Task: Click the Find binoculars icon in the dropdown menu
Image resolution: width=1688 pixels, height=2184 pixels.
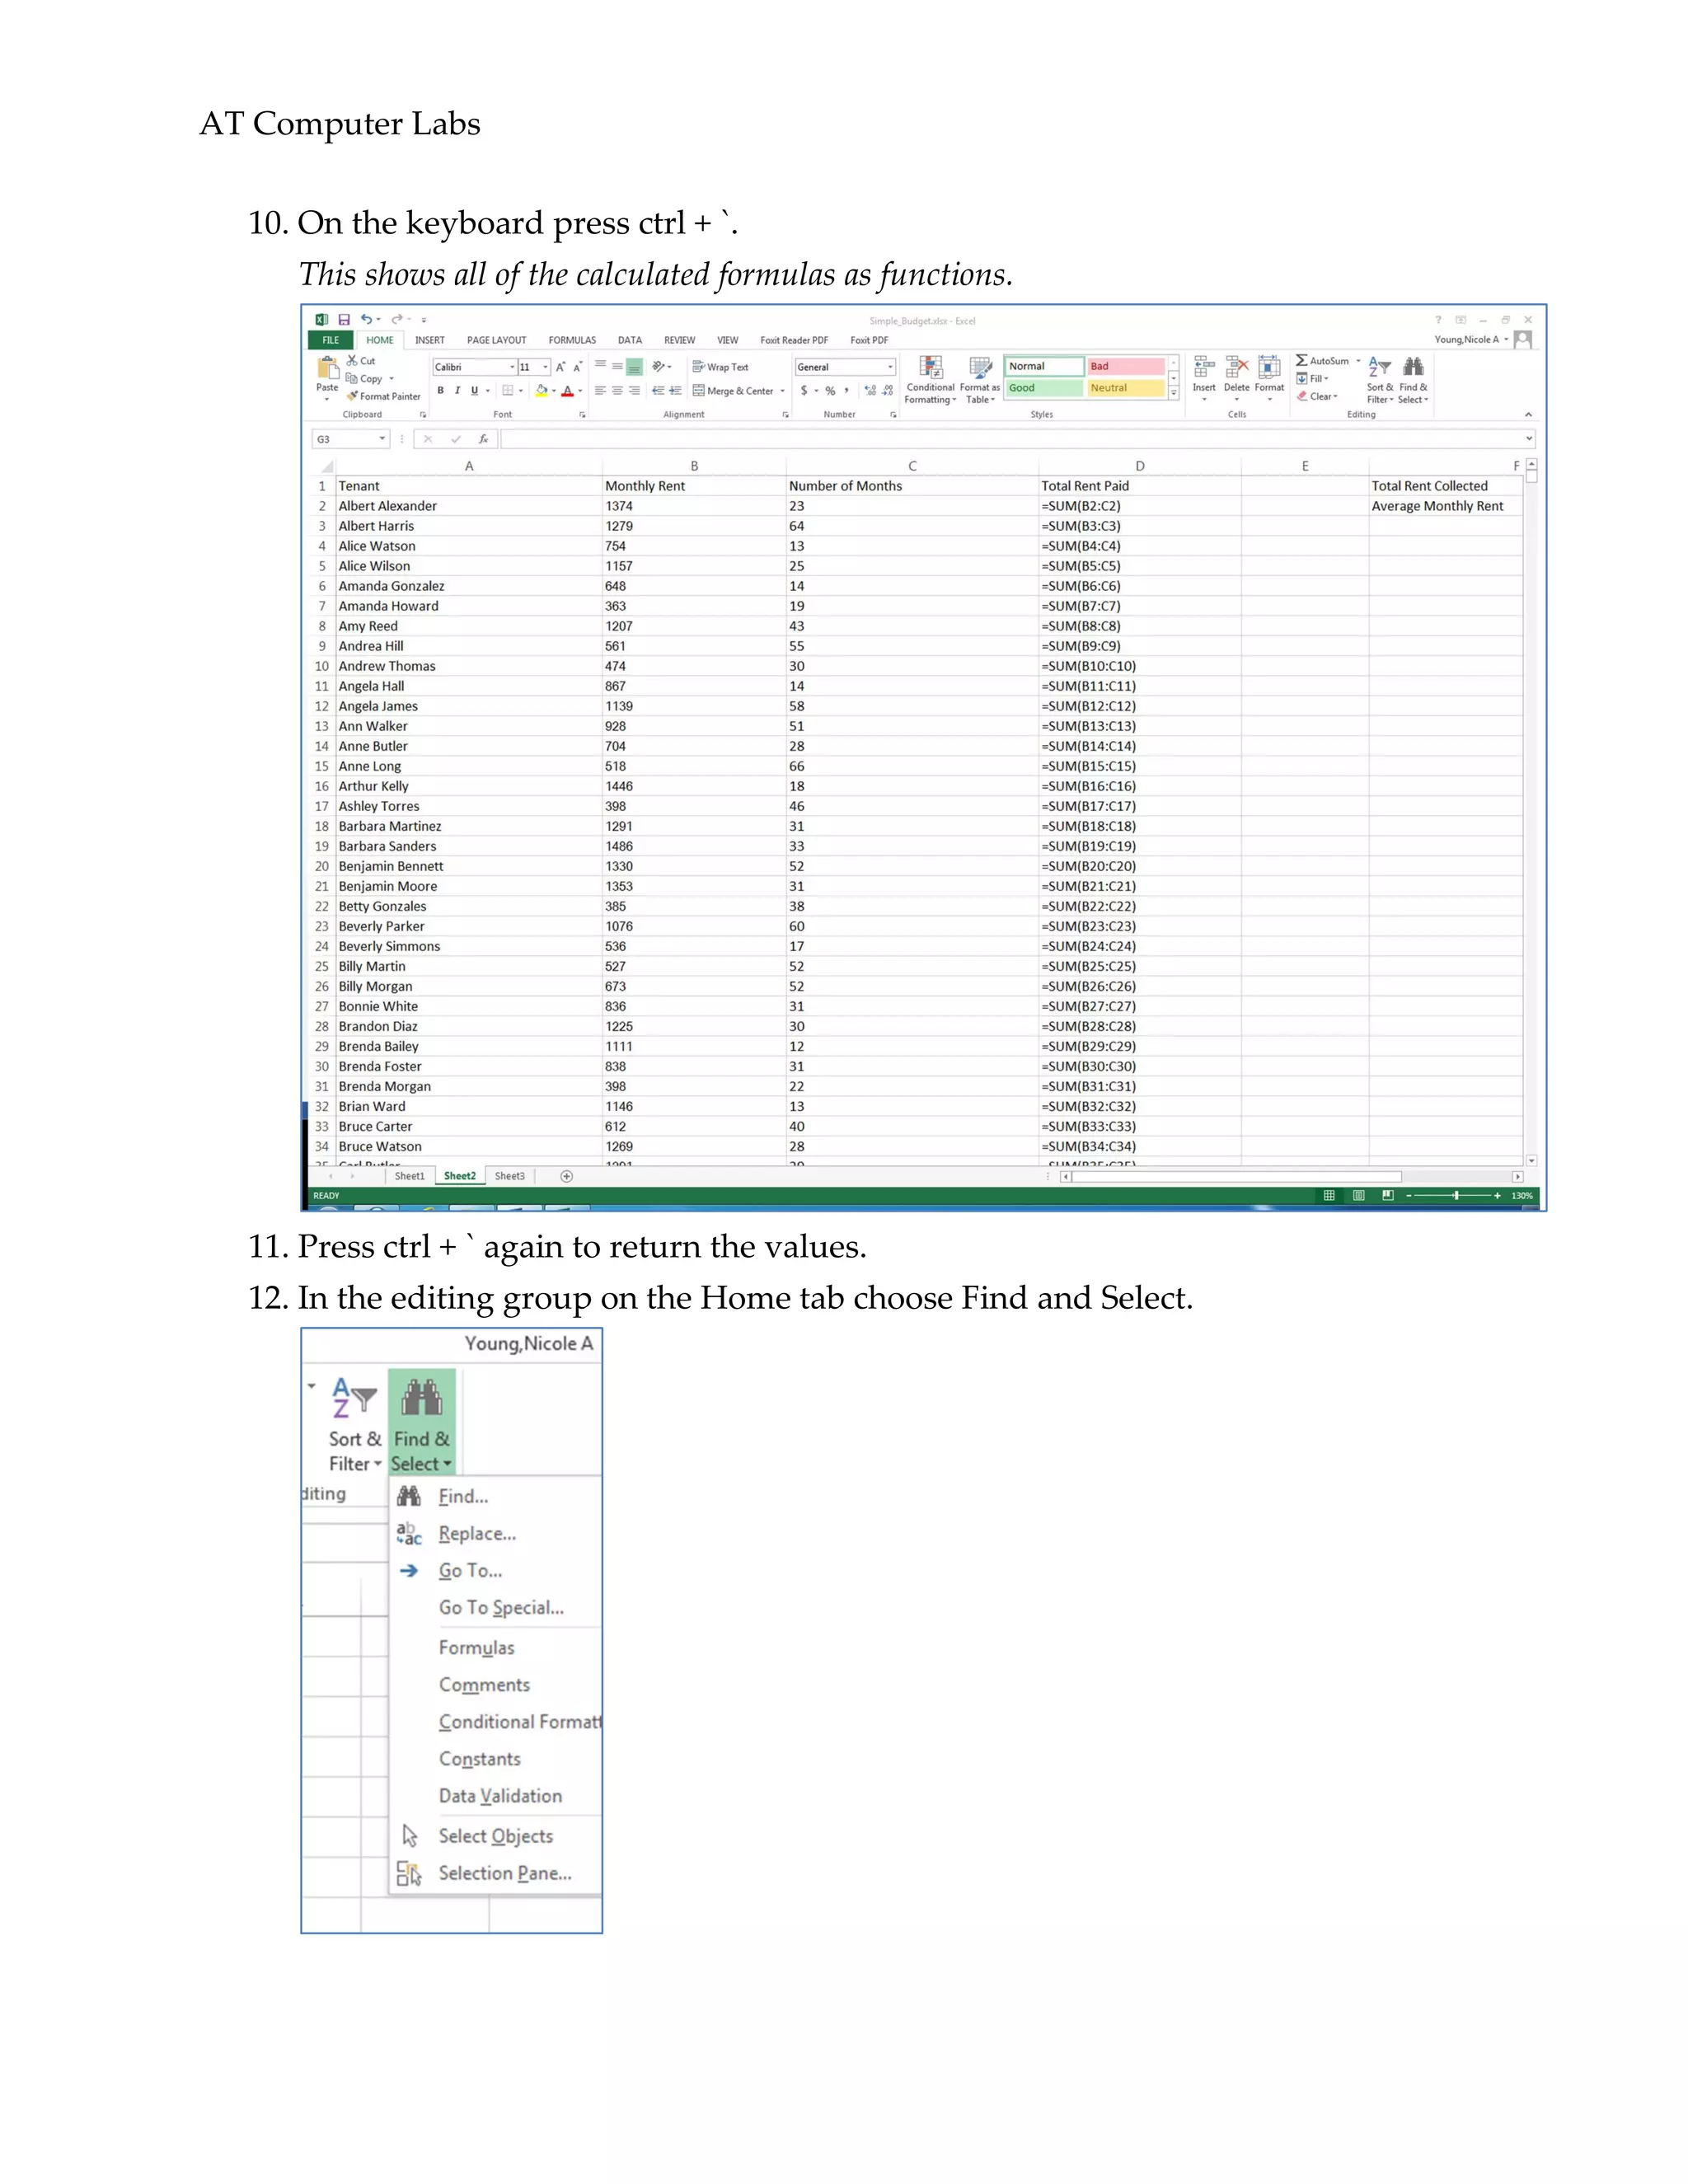Action: (x=409, y=1496)
